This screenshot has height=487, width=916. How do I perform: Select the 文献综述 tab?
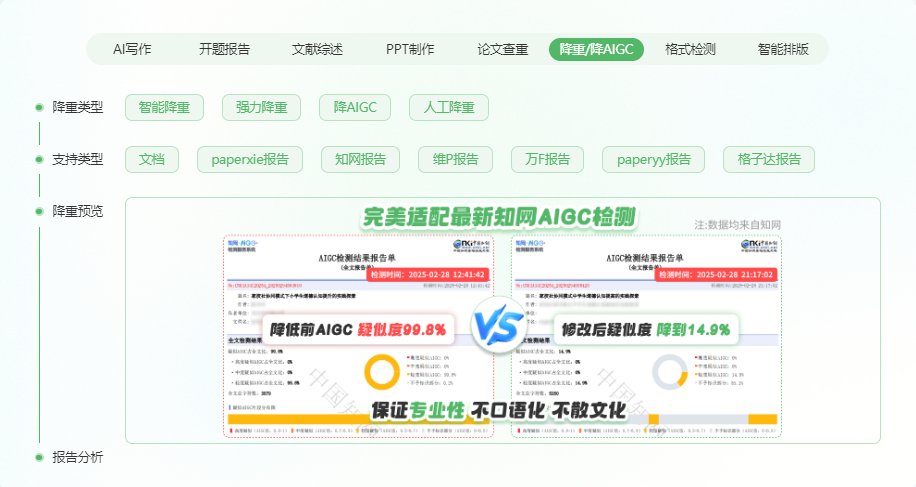[x=317, y=49]
